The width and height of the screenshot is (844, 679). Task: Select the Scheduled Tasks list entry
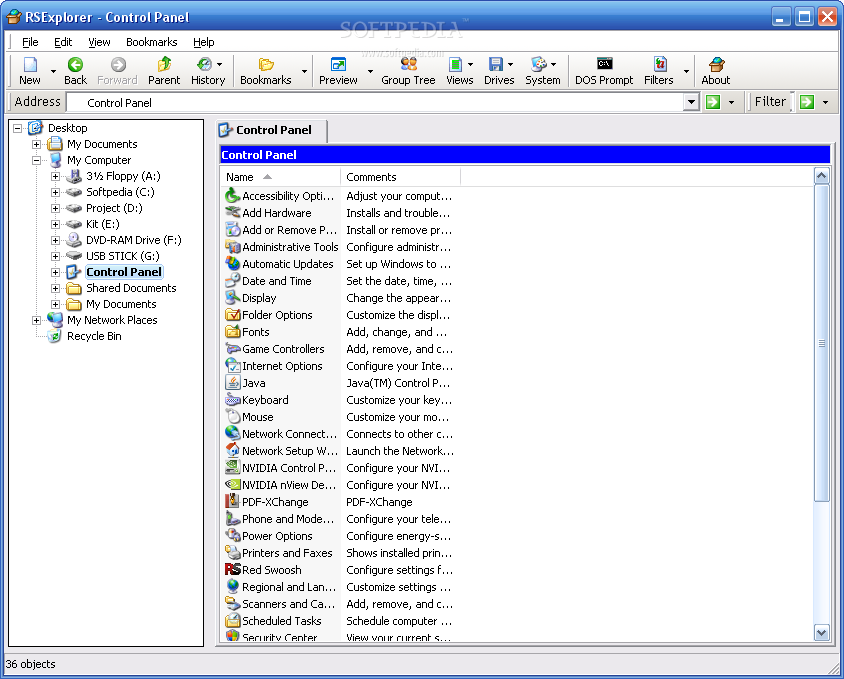point(282,621)
